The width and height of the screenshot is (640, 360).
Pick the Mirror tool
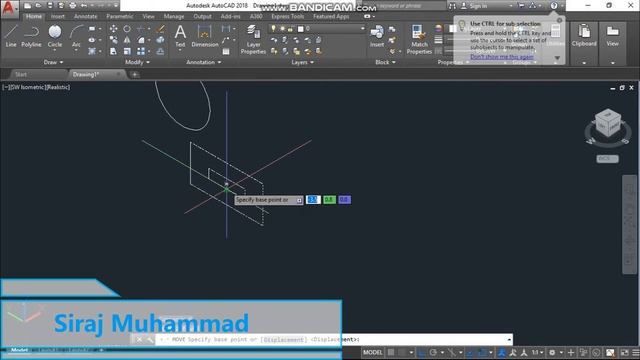(127, 40)
